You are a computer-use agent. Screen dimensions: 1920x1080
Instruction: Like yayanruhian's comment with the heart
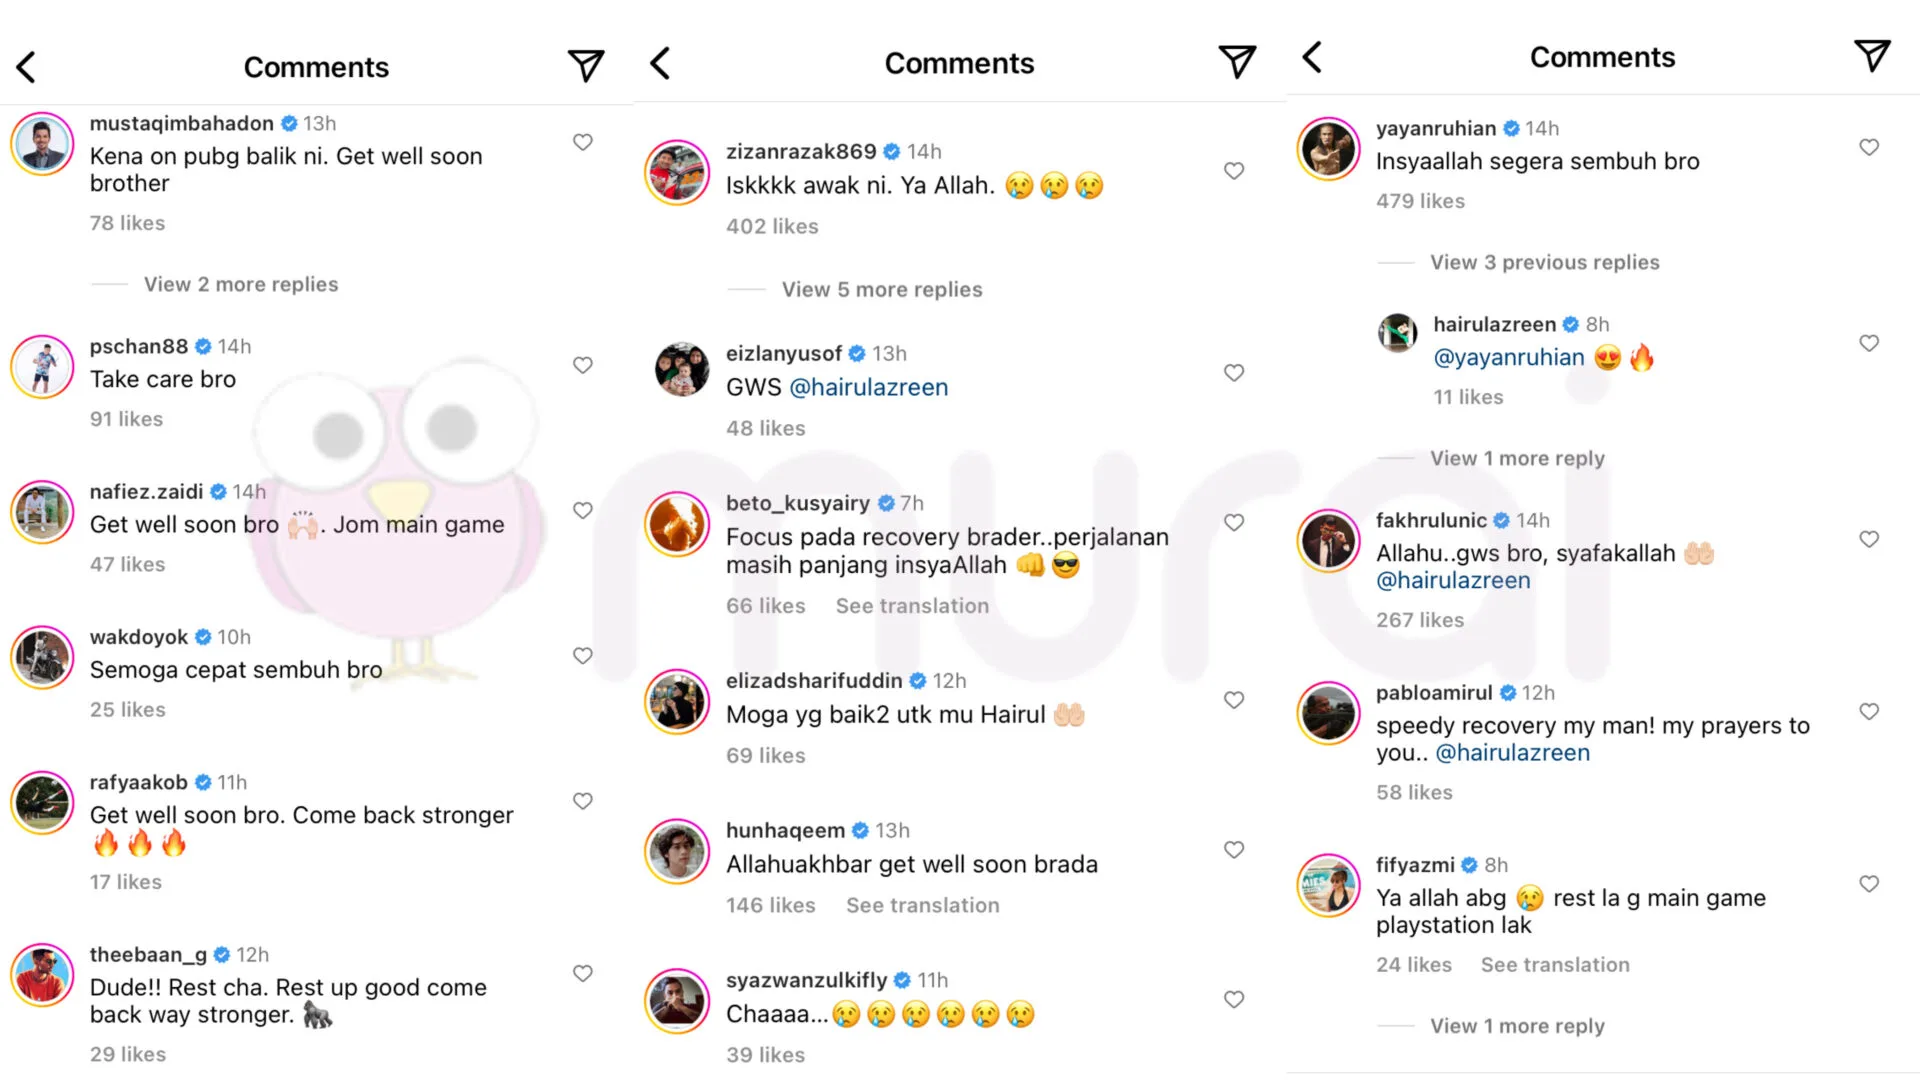point(1869,147)
